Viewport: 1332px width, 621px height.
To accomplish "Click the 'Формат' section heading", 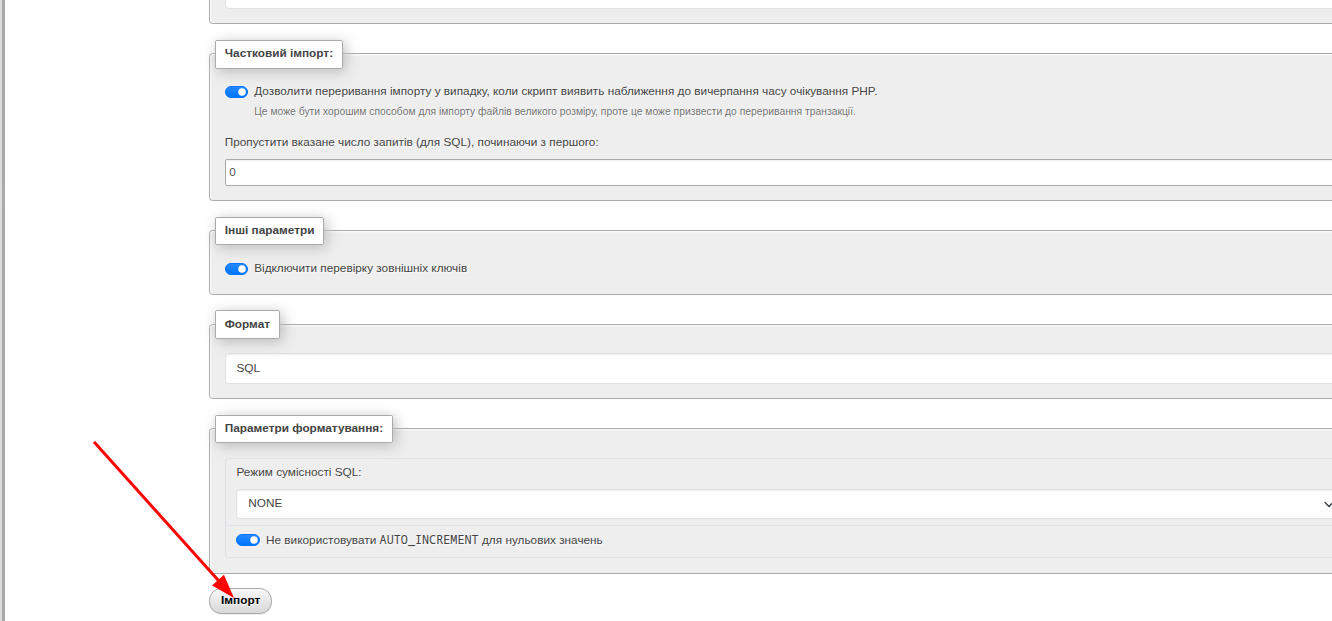I will 248,324.
